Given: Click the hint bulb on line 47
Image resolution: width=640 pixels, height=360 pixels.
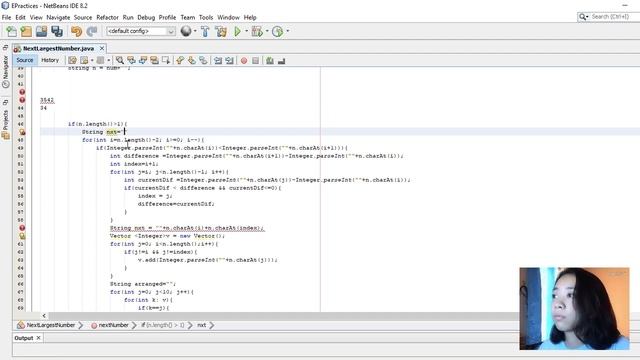Looking at the screenshot, I should tap(22, 132).
